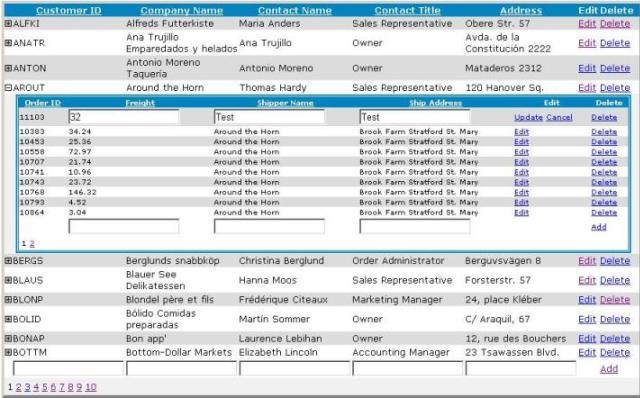
Task: Edit order 10741
Action: (x=521, y=172)
